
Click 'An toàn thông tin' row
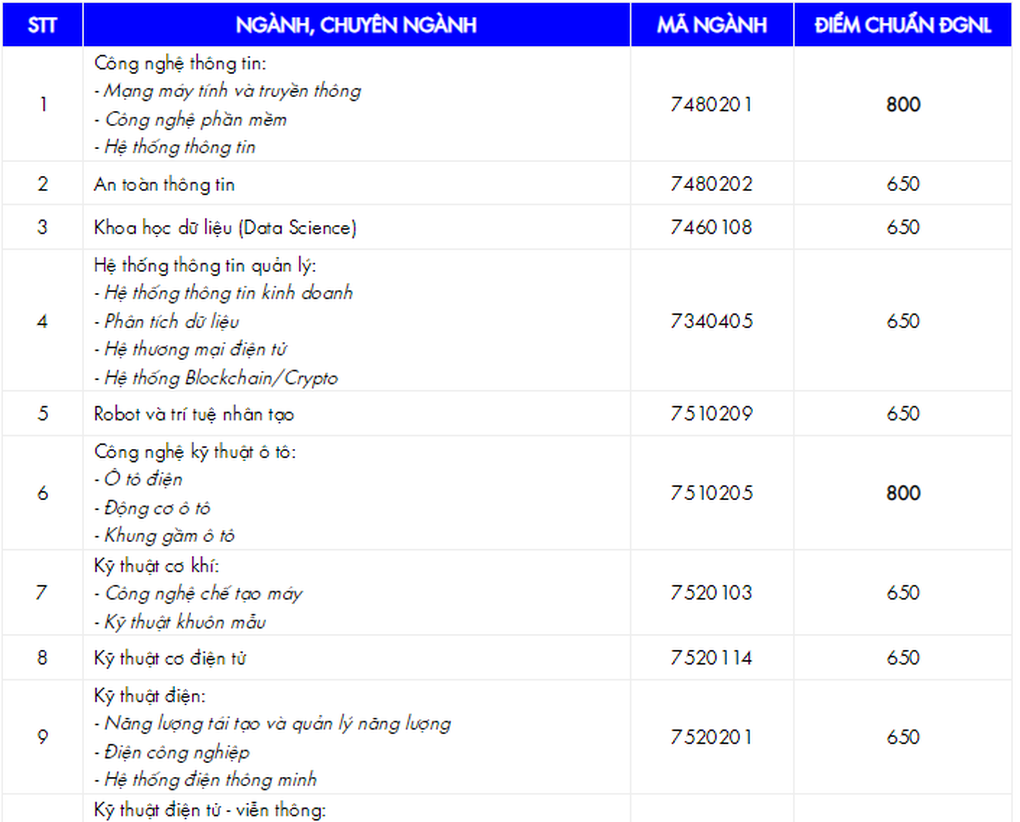(164, 185)
